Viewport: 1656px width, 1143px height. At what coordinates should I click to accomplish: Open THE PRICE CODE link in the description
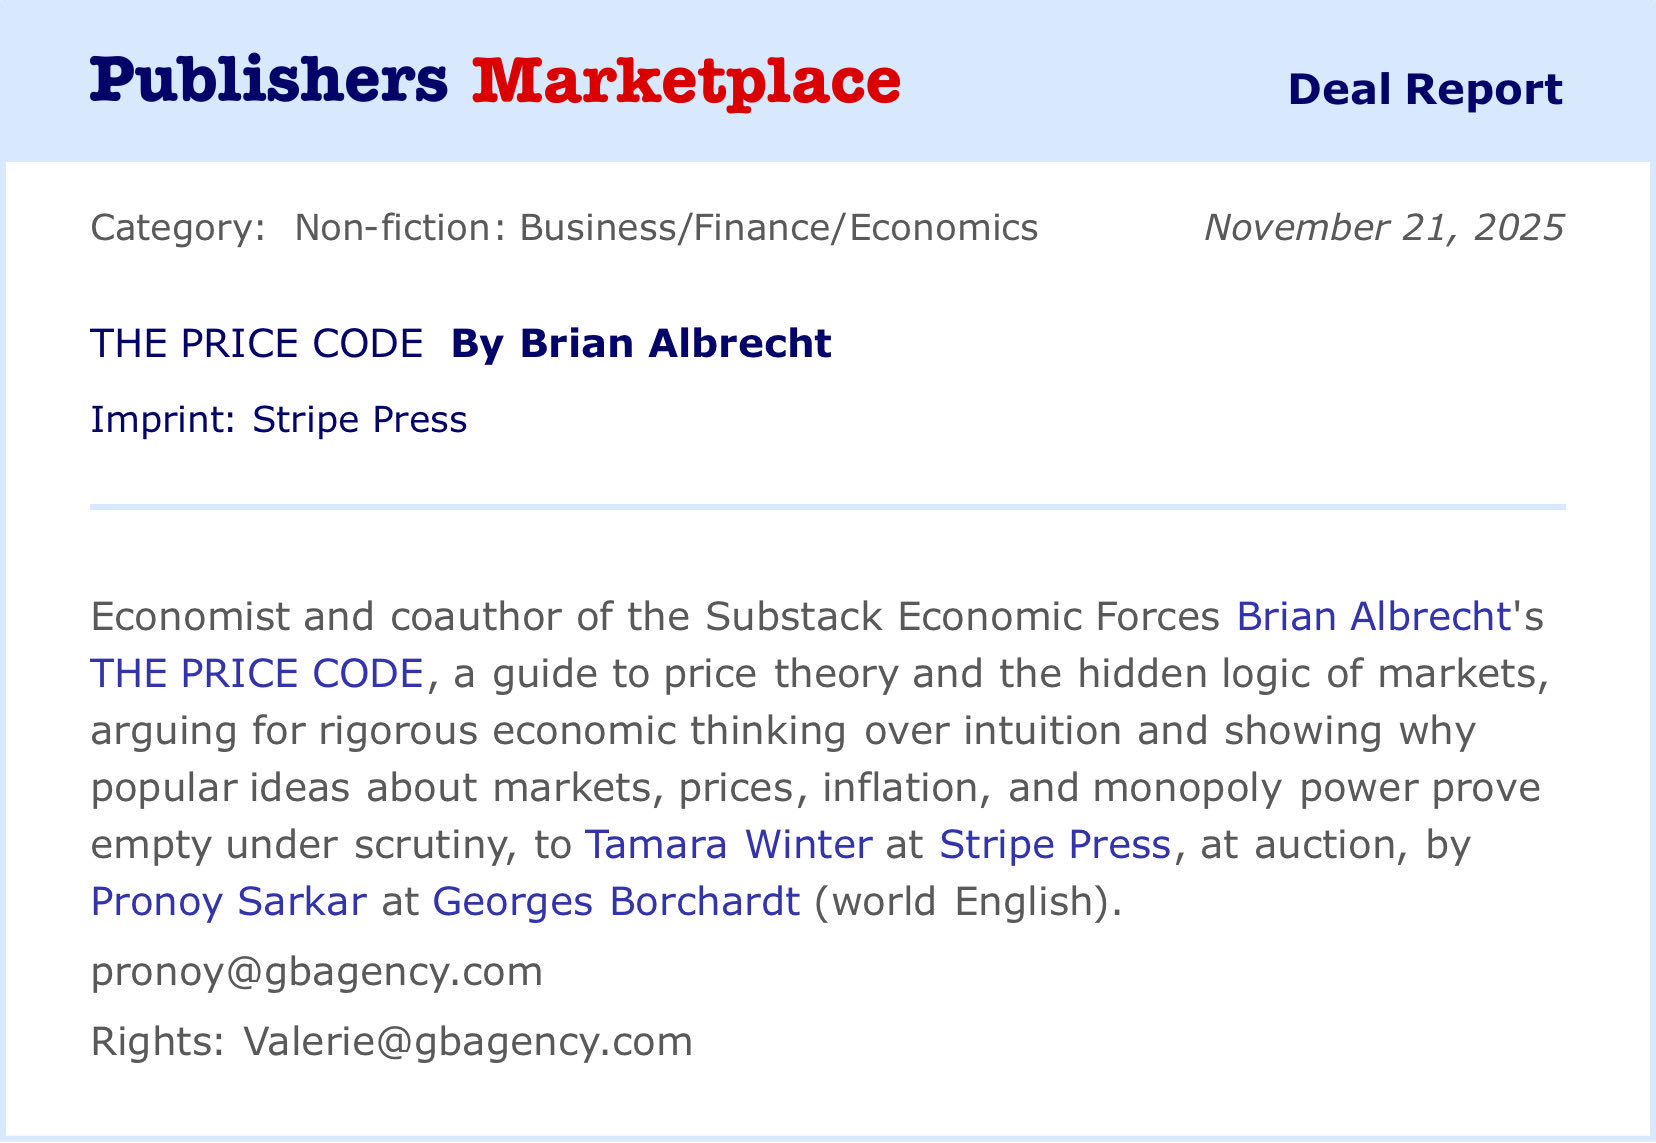coord(257,674)
